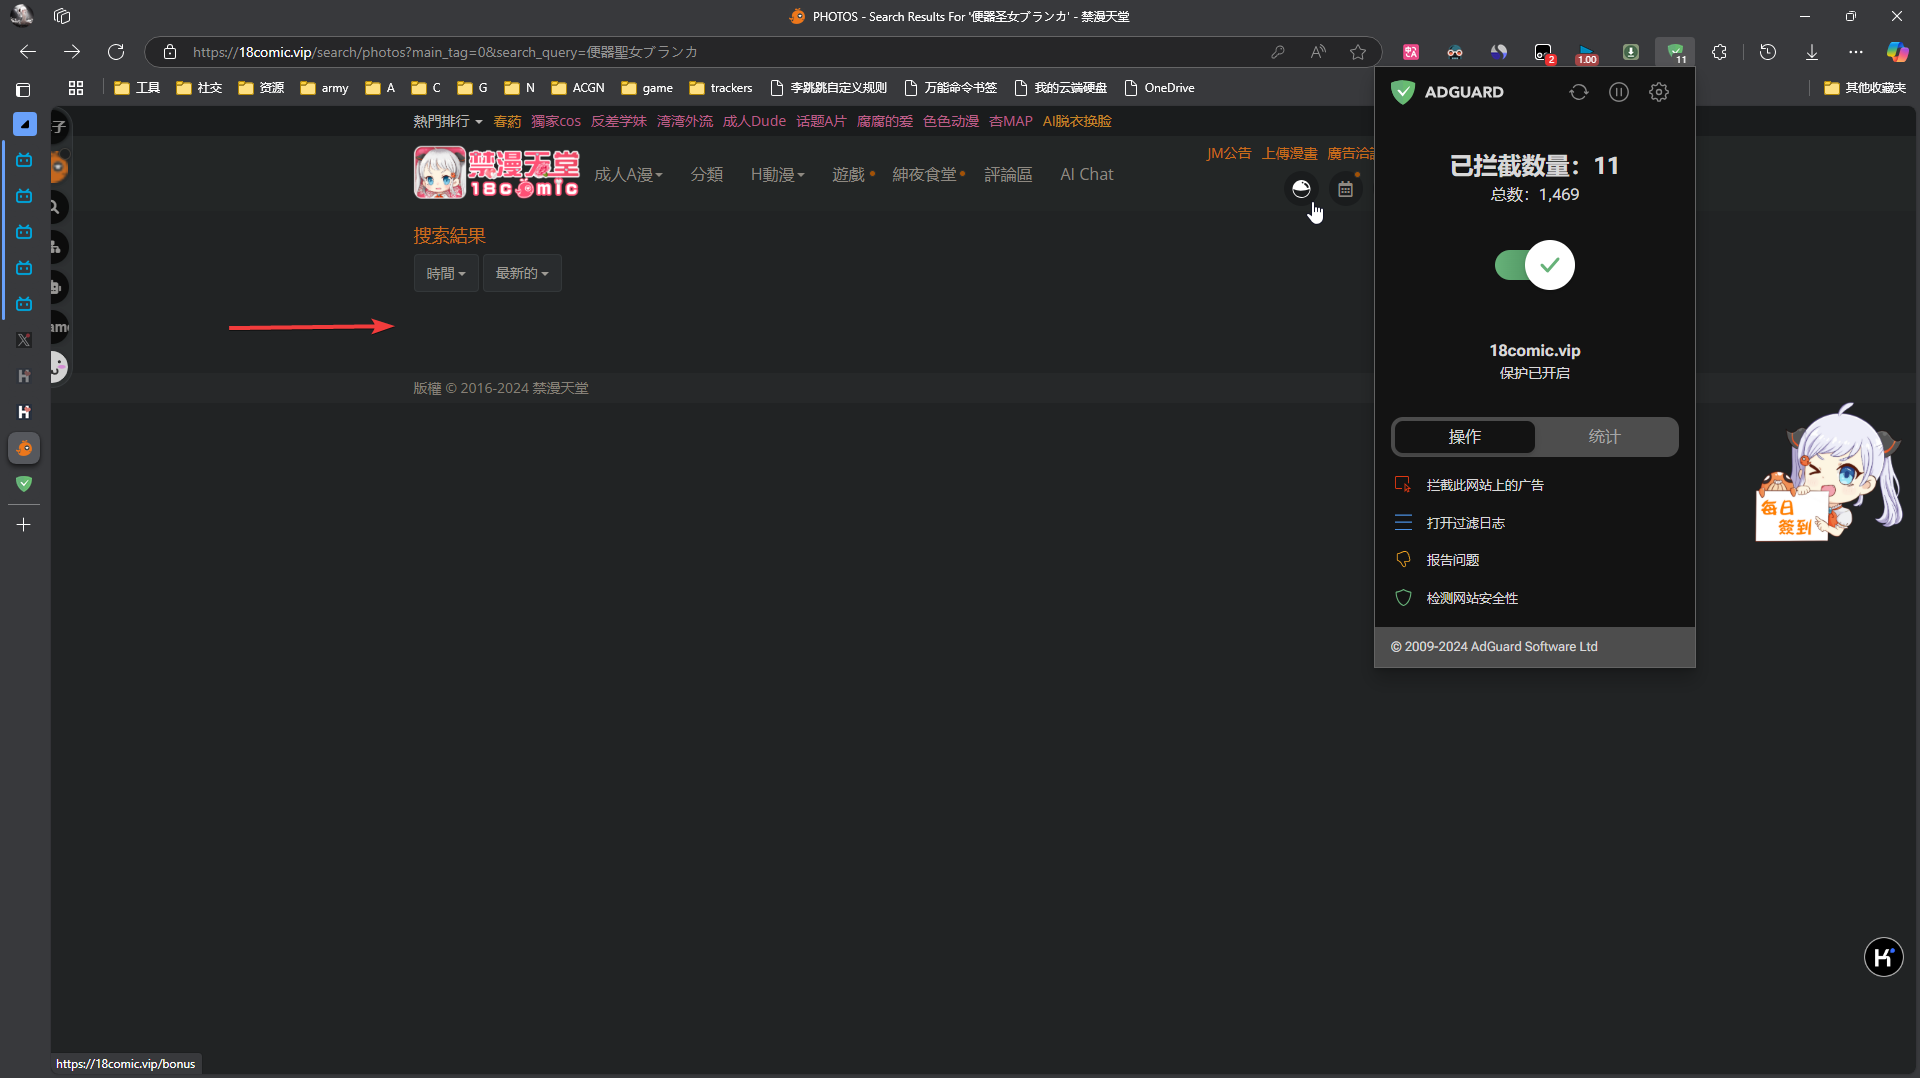The width and height of the screenshot is (1920, 1078).
Task: Open browser history icon
Action: [1767, 52]
